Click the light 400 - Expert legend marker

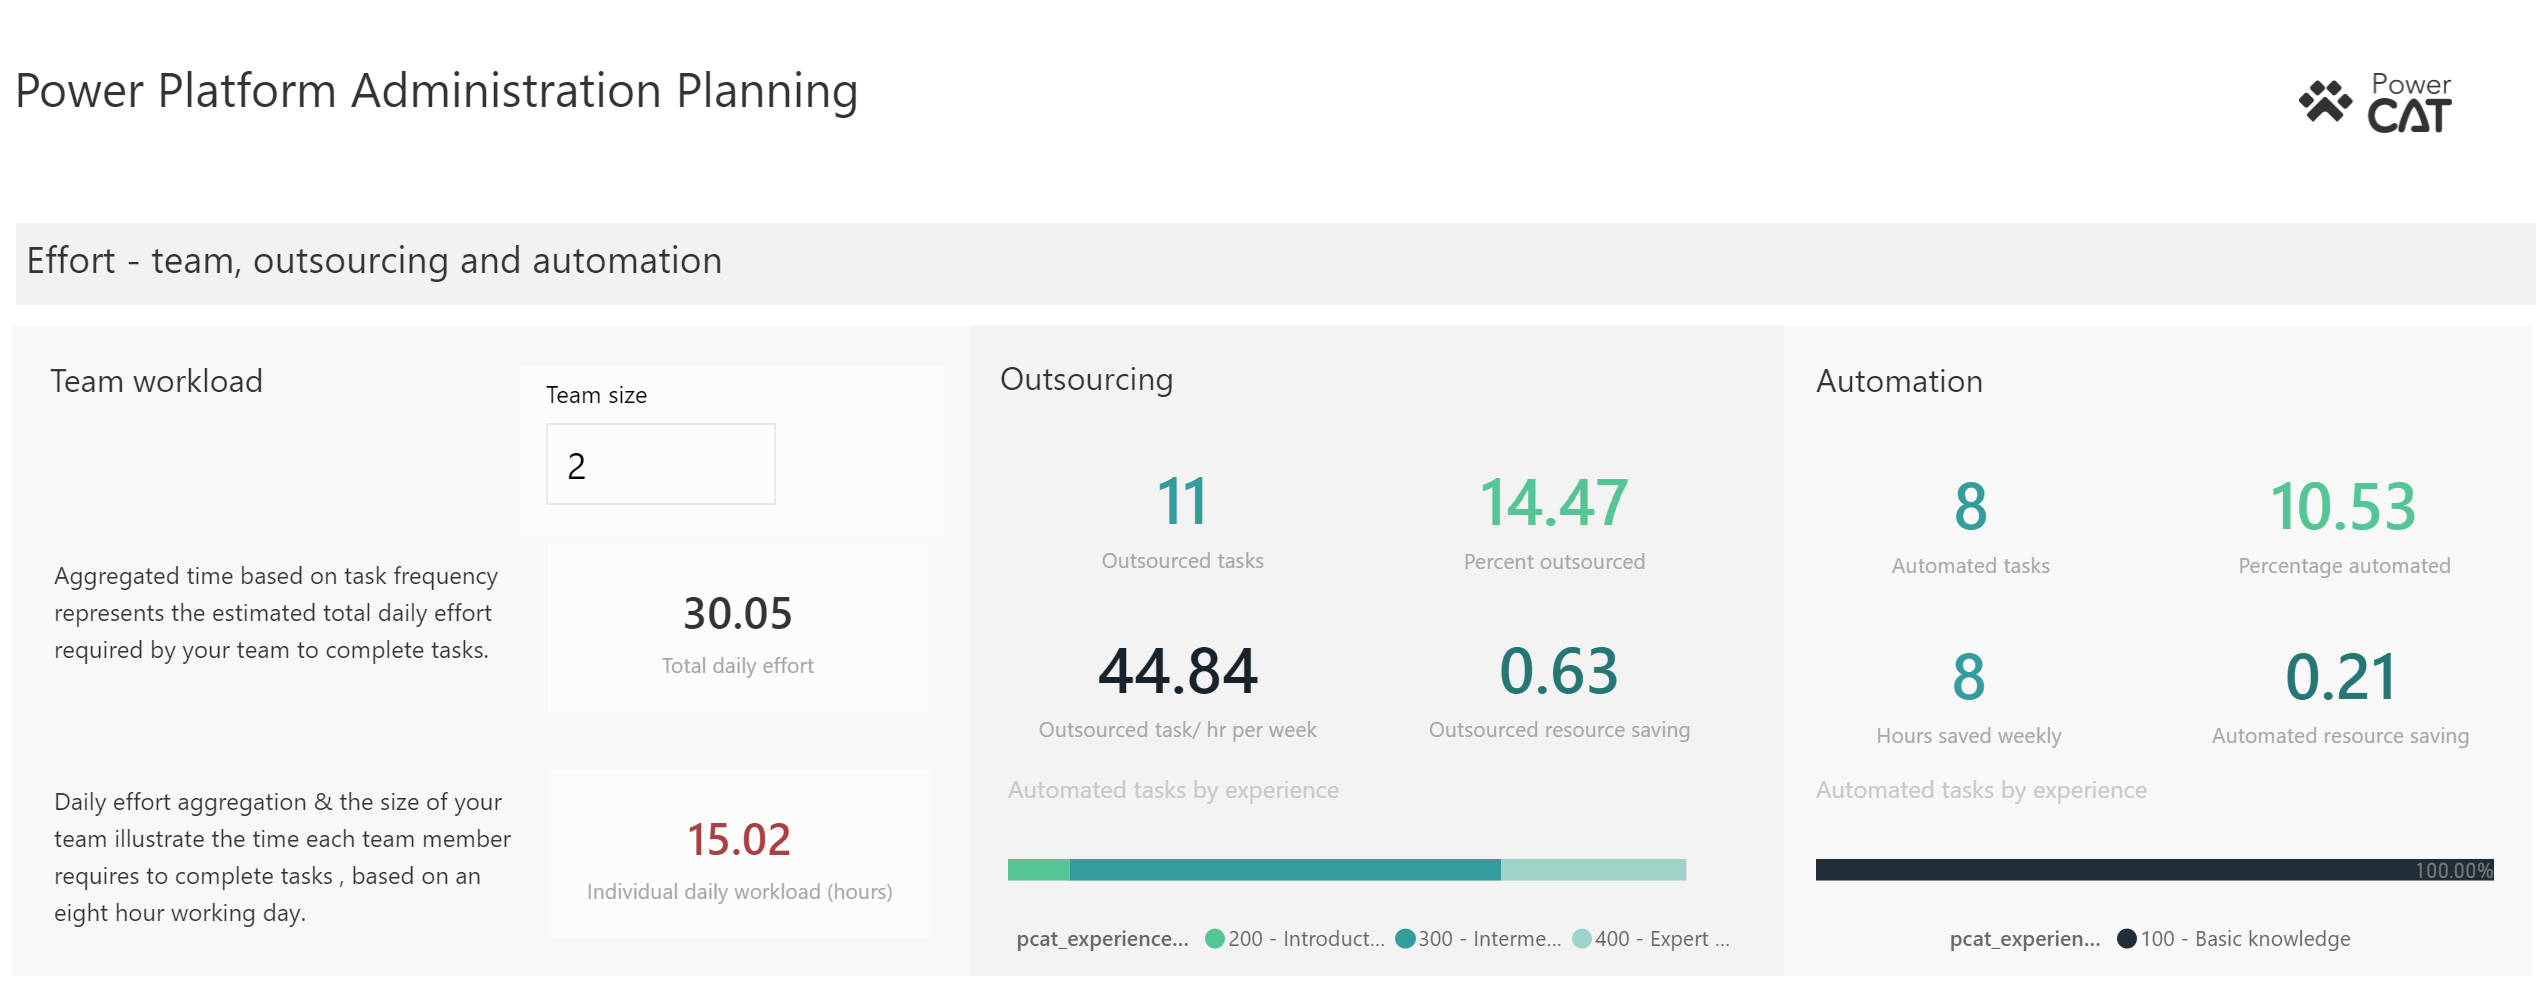1582,939
